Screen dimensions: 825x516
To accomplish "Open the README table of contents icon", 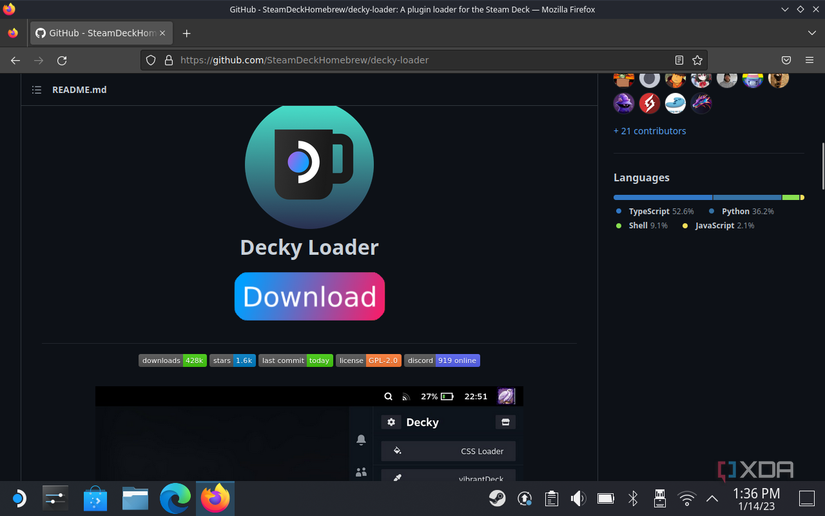I will pos(37,90).
